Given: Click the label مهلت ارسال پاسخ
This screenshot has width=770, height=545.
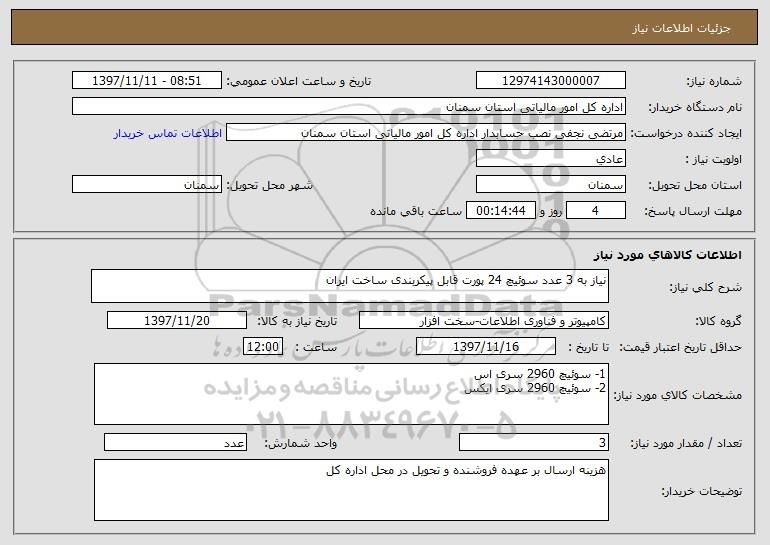Looking at the screenshot, I should click(x=693, y=211).
